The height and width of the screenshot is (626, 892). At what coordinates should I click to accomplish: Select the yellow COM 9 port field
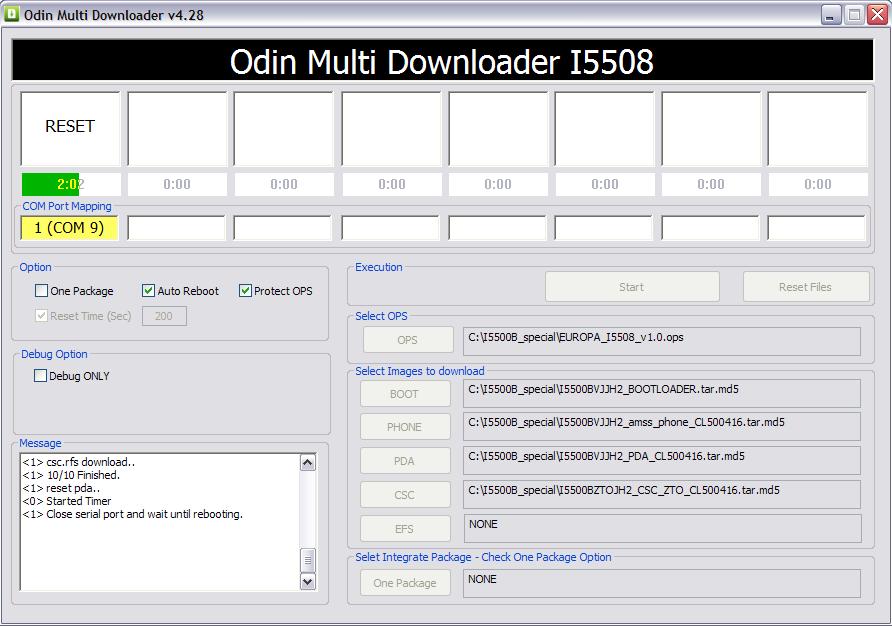pos(69,228)
